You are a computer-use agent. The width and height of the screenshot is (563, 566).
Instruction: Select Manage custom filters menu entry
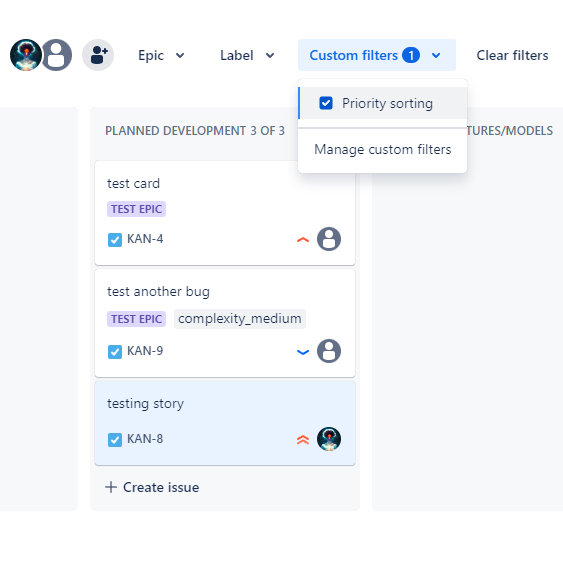[x=383, y=149]
